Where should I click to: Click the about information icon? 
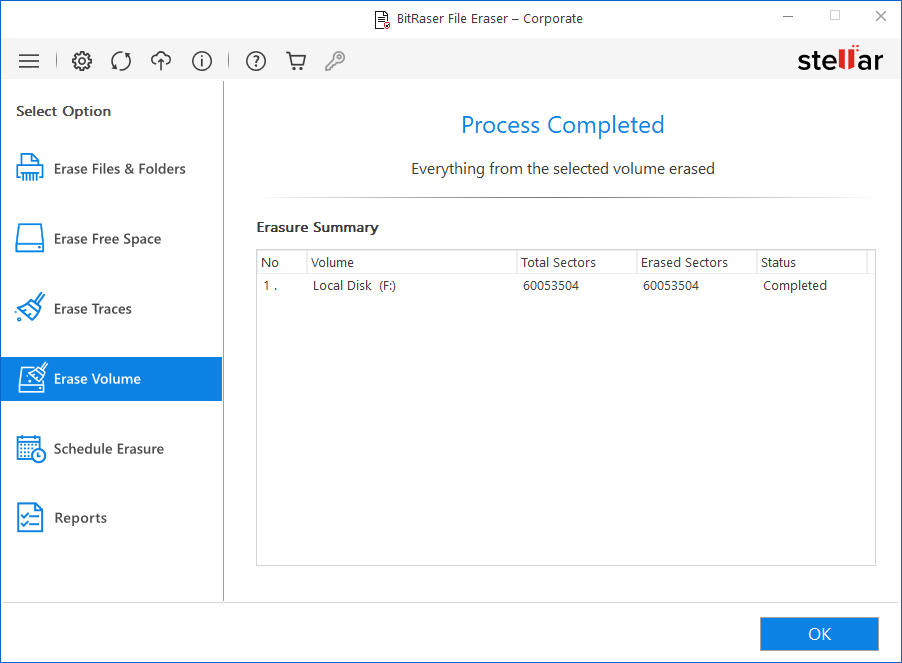point(201,60)
